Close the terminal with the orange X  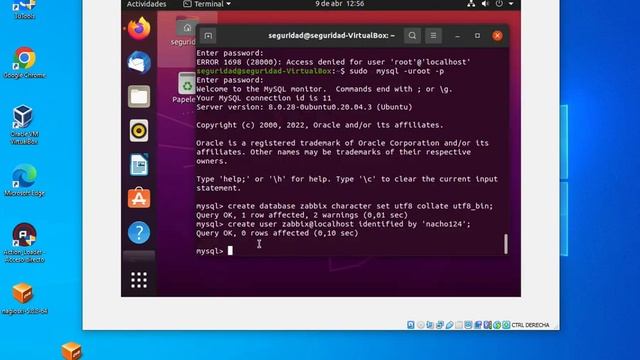pyautogui.click(x=497, y=36)
